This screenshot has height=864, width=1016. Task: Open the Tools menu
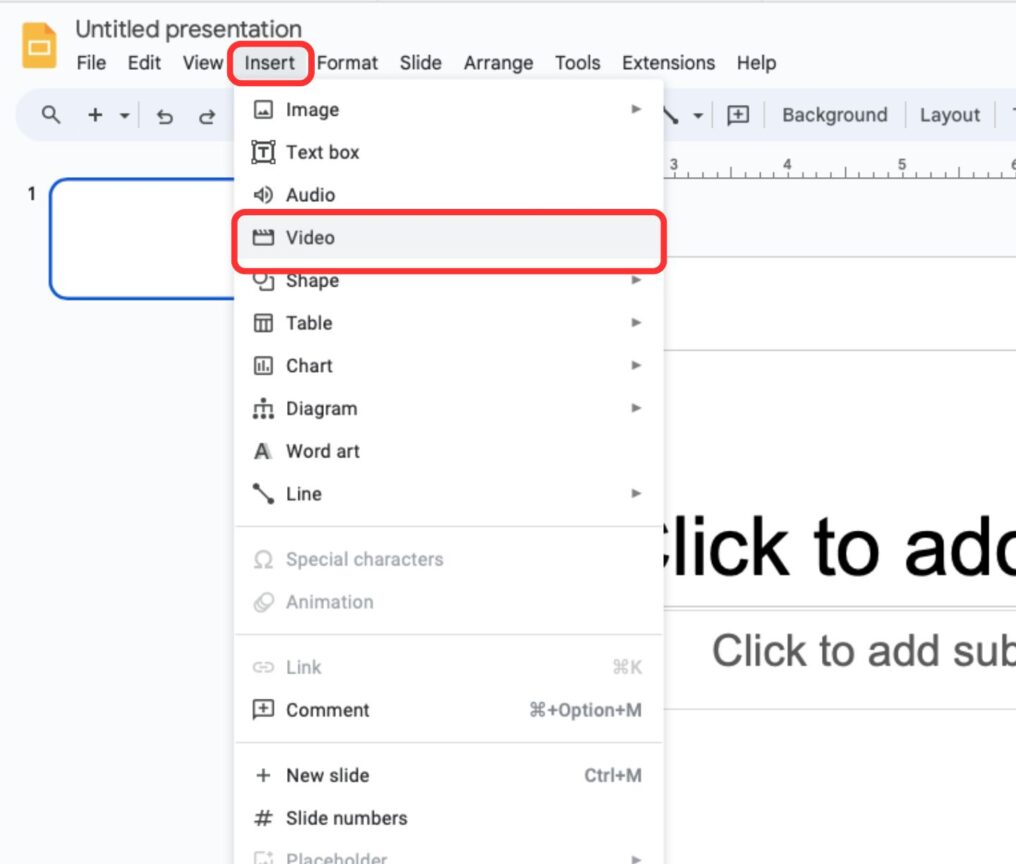coord(577,63)
